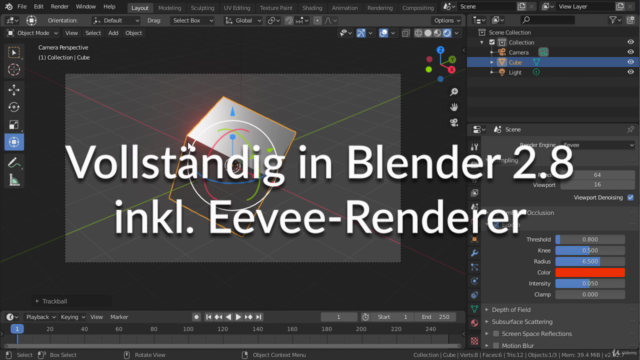Click the viewport zoom magnifier icon

454,92
